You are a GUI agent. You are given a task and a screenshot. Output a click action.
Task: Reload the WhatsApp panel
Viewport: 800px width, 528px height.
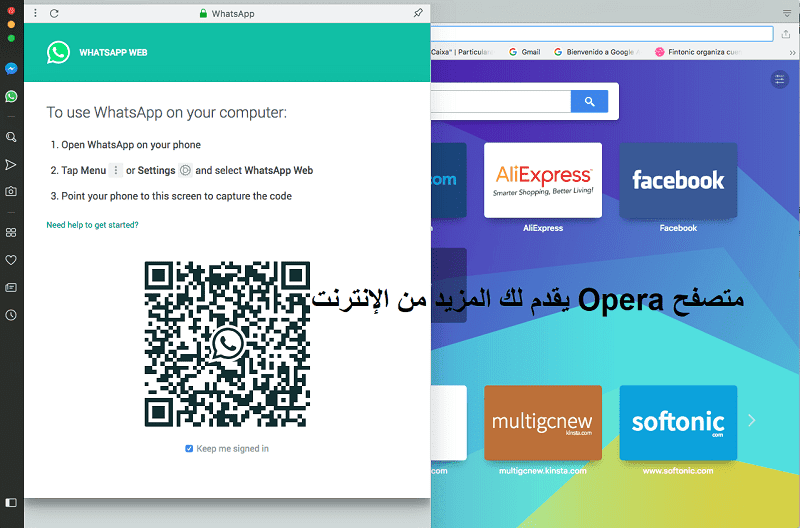pos(54,13)
